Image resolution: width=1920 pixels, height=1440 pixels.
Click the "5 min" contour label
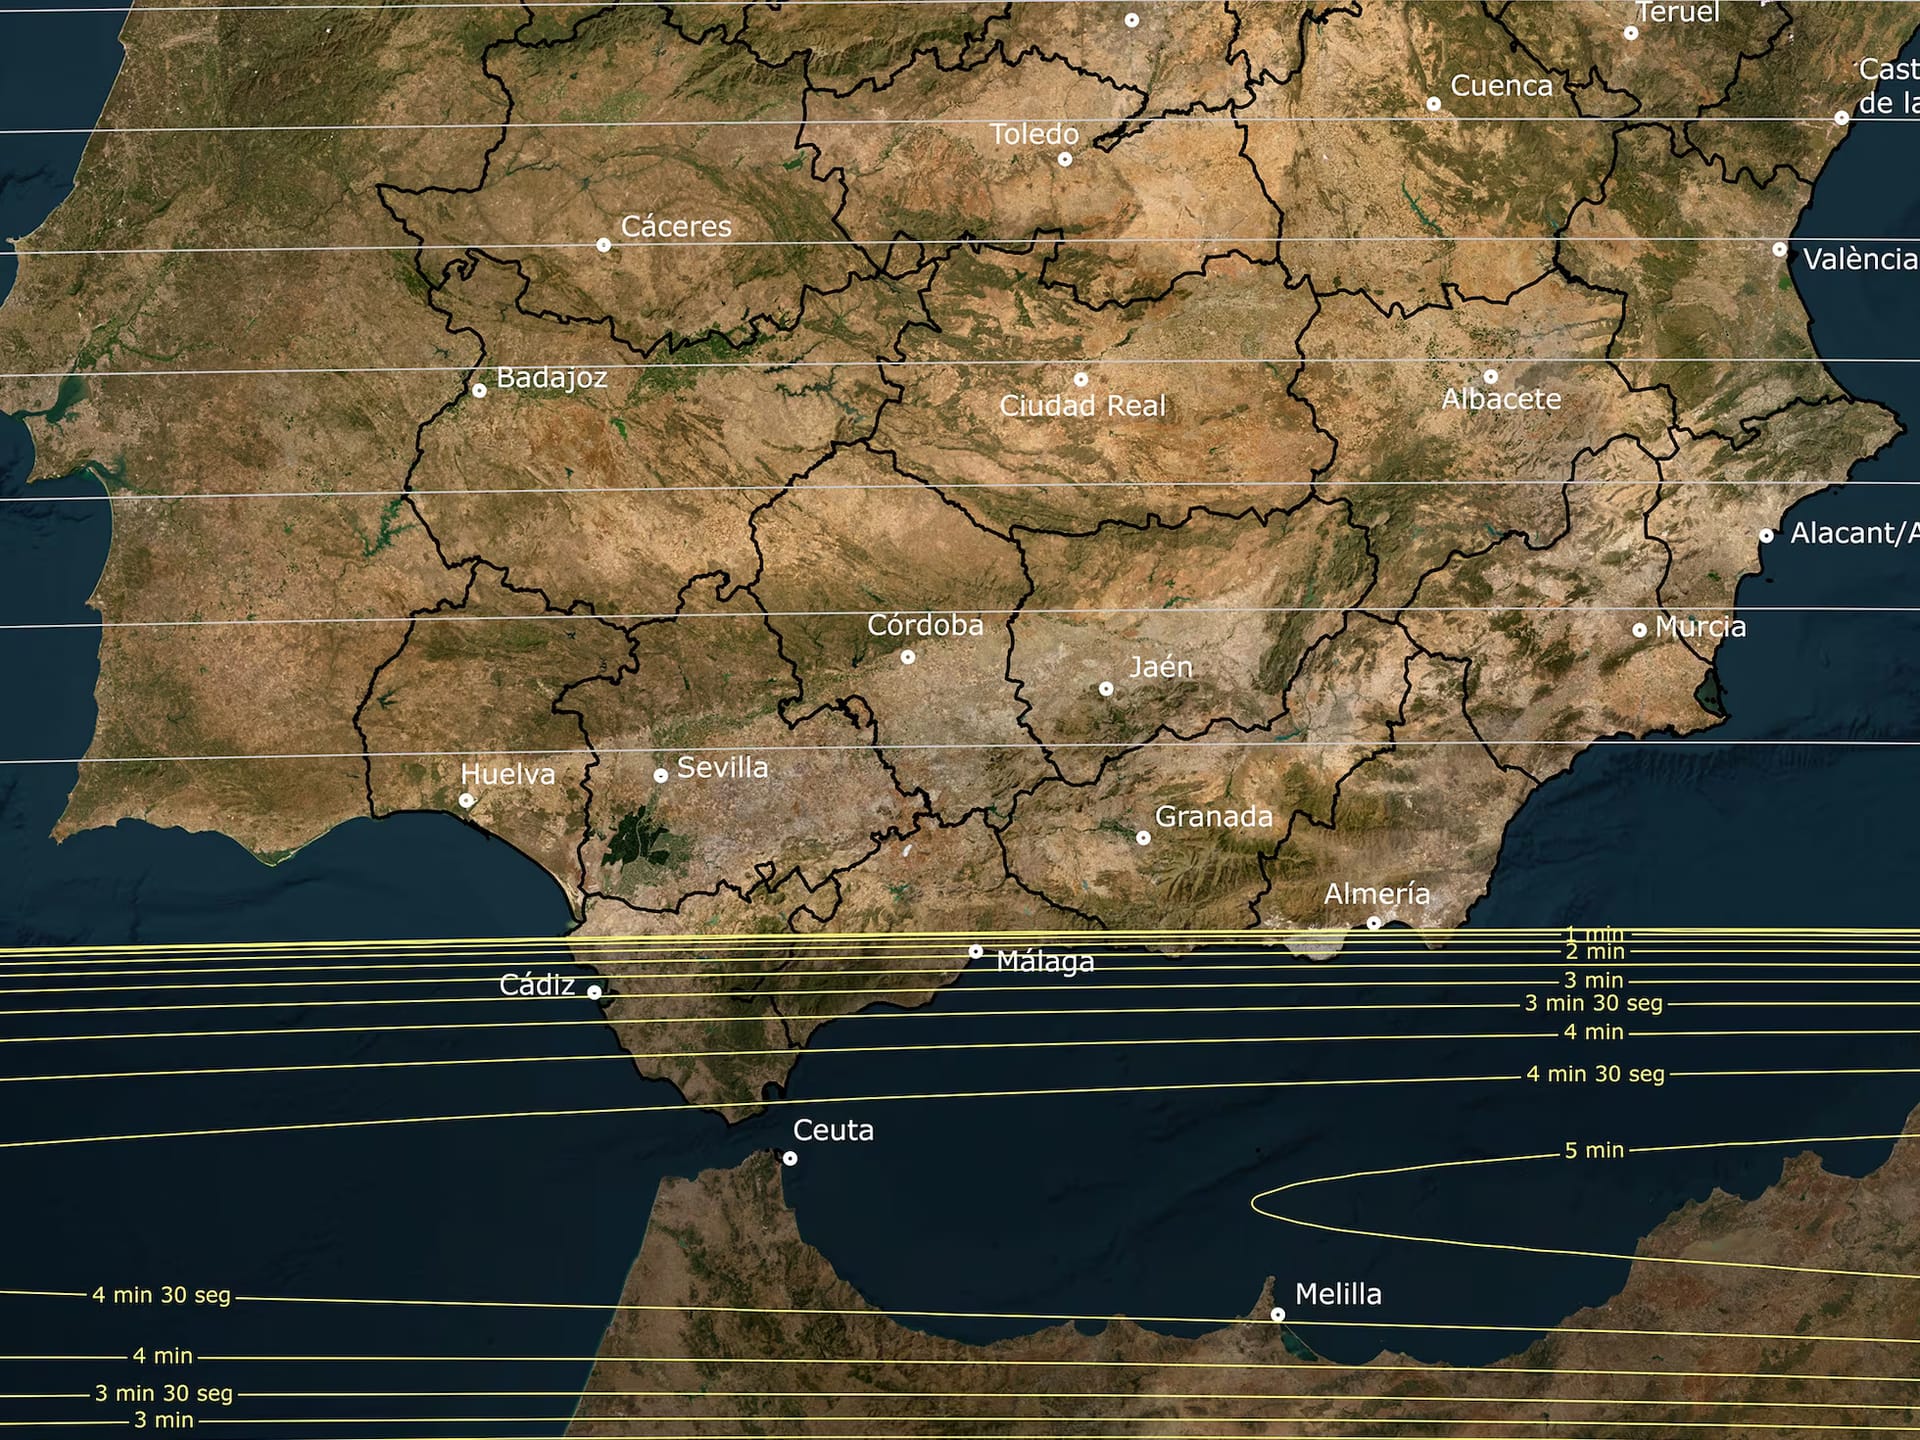(x=1595, y=1151)
